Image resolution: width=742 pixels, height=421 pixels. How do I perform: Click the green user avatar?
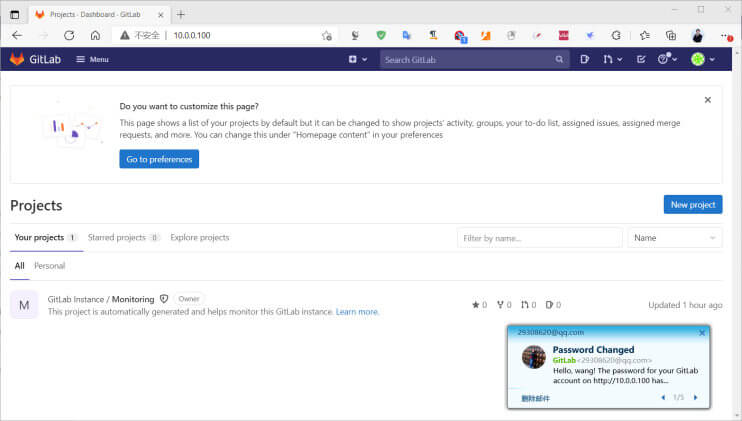(698, 59)
